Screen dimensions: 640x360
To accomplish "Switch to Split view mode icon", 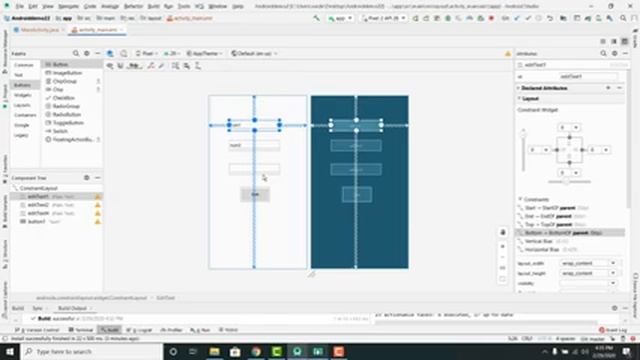I will 614,41.
